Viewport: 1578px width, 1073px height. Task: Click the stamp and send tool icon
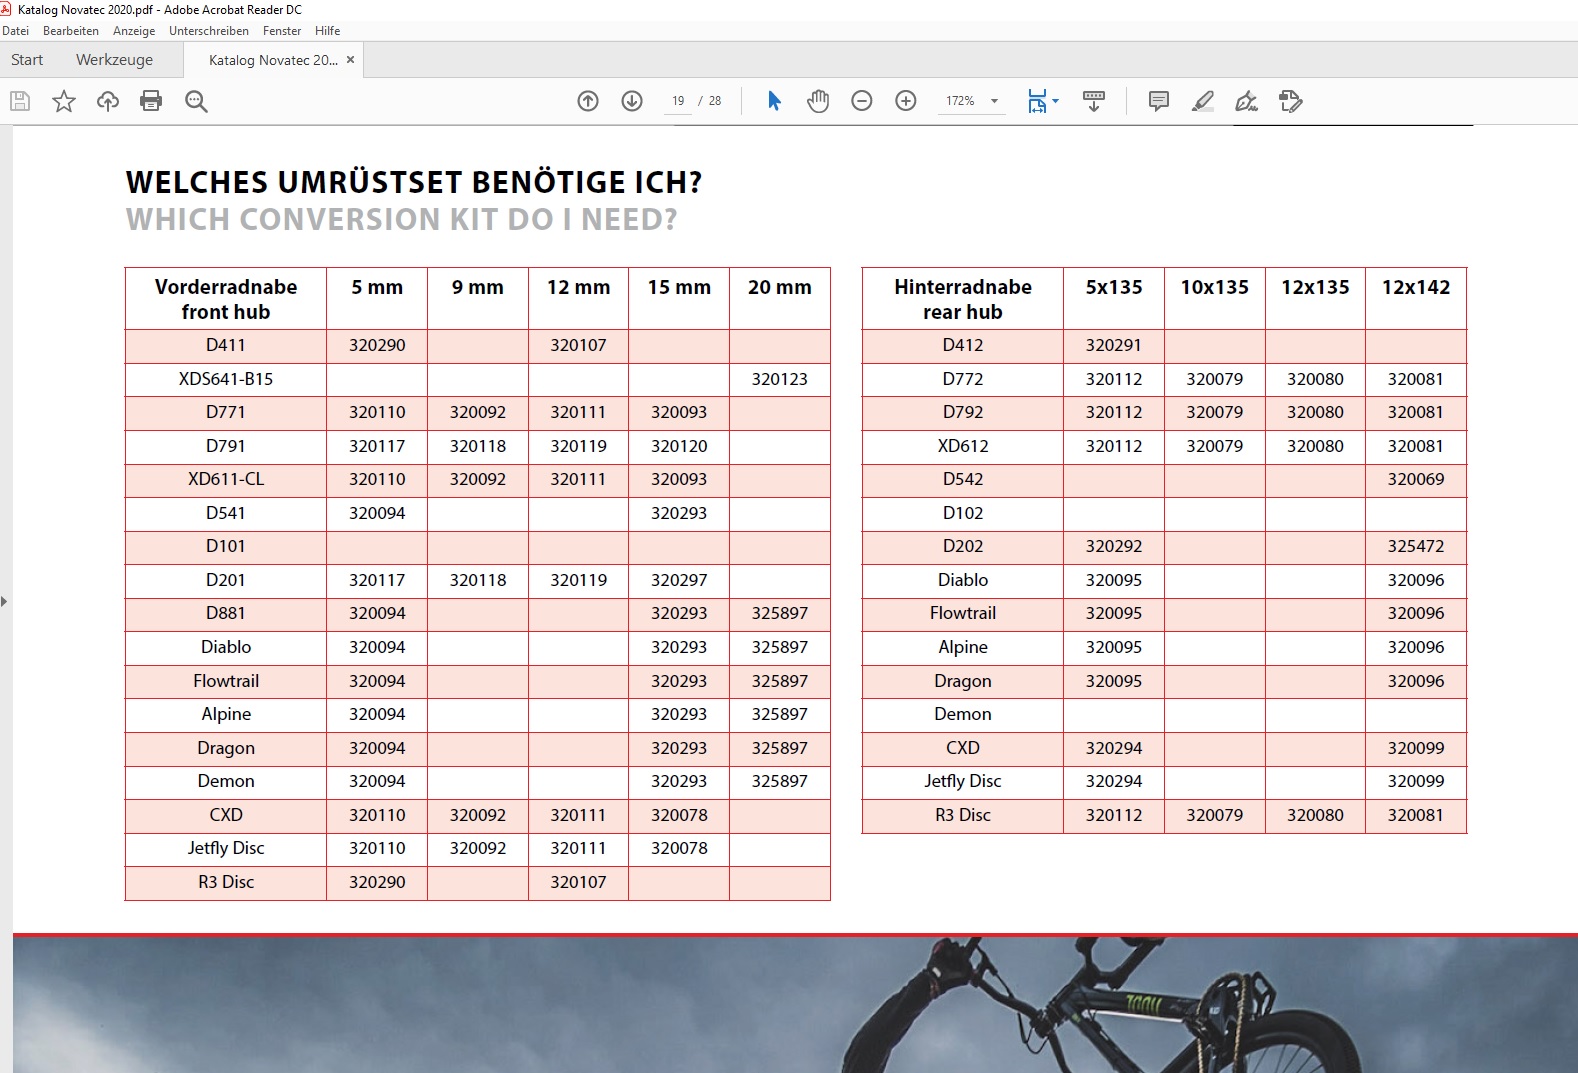point(1291,101)
